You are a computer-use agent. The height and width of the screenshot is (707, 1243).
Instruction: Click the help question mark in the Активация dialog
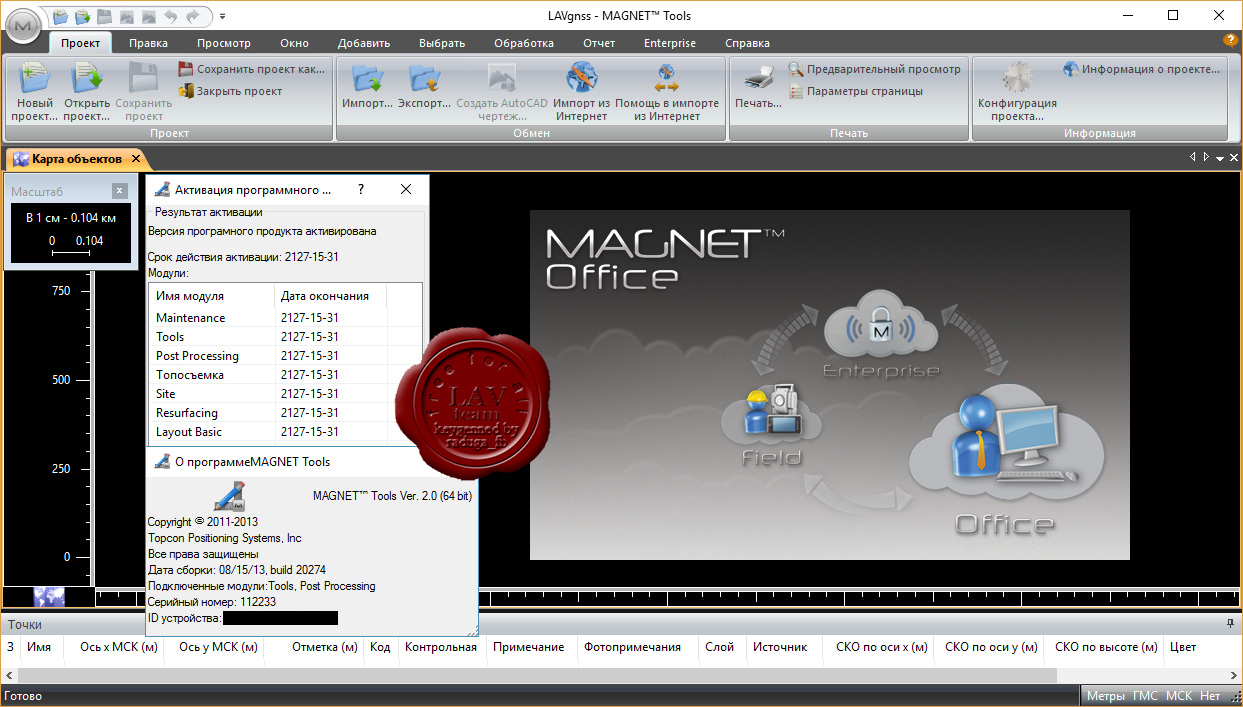tap(361, 189)
